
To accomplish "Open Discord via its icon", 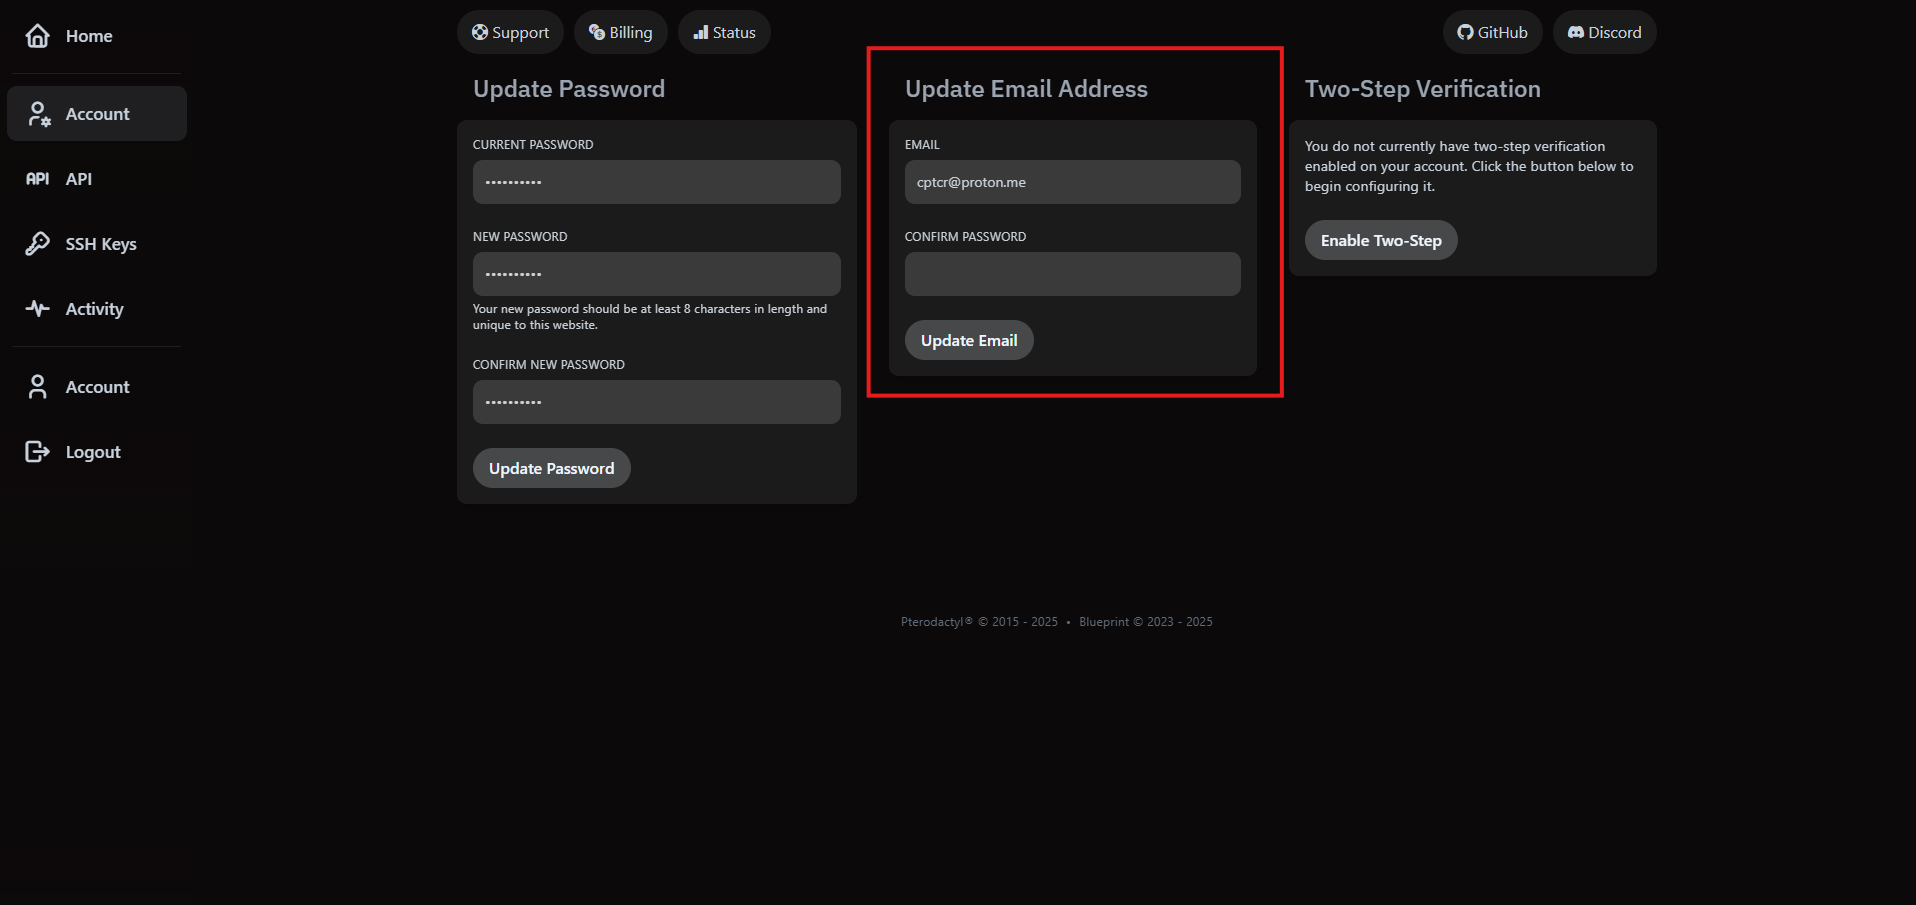I will click(x=1574, y=31).
